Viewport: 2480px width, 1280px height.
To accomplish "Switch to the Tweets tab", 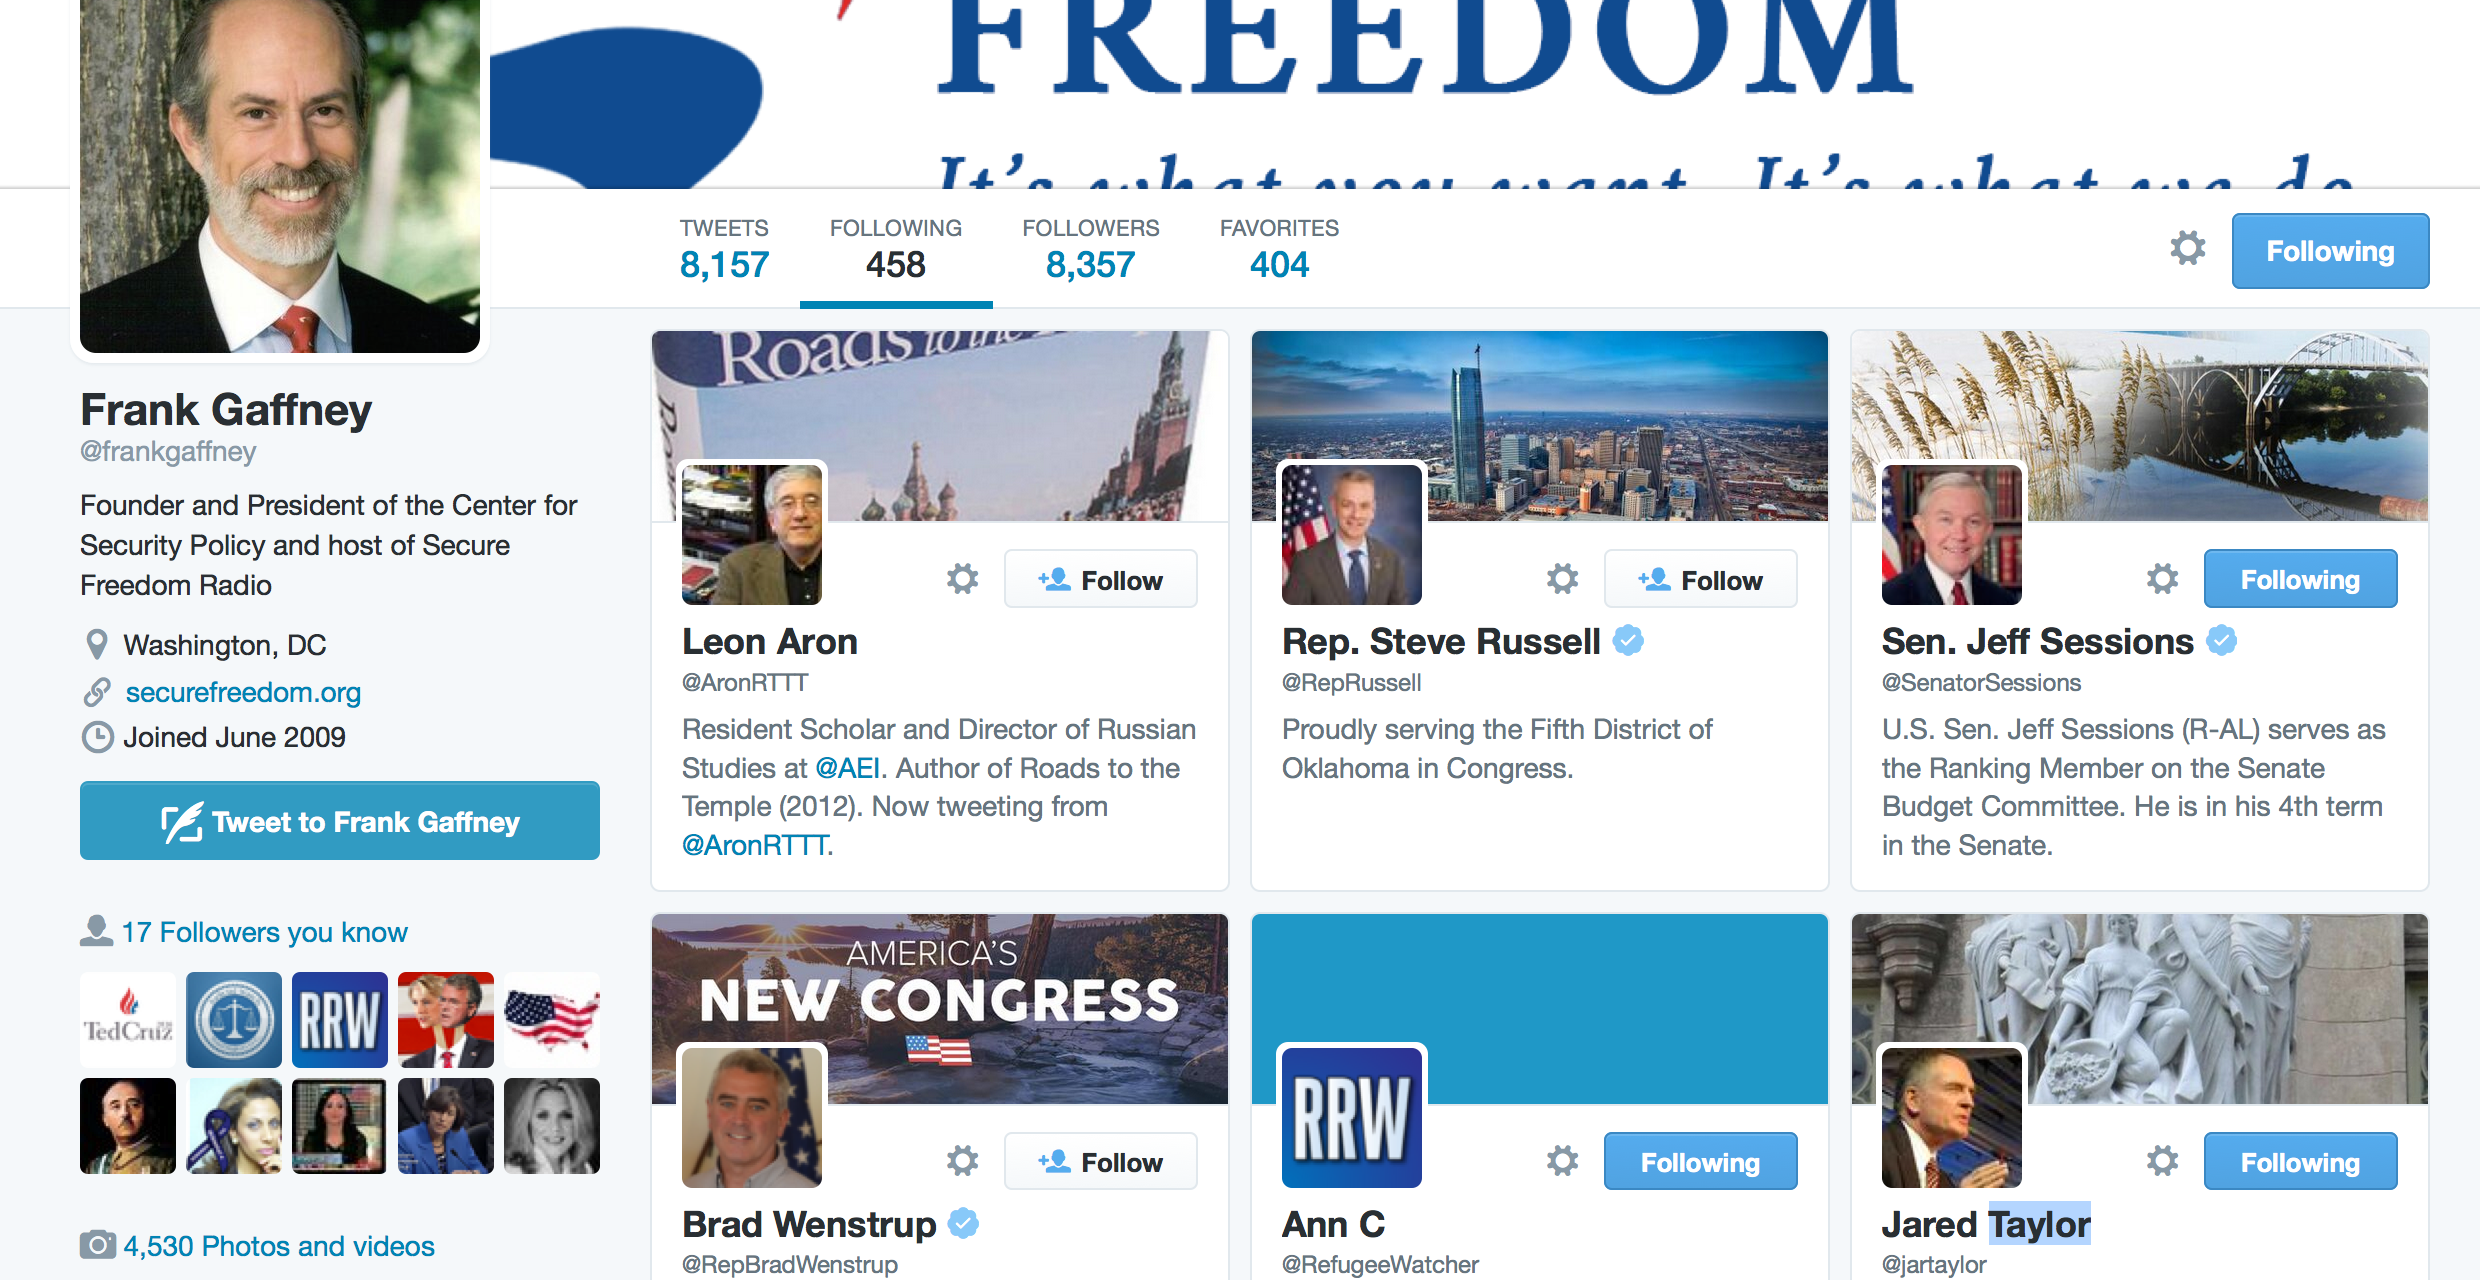I will [x=724, y=250].
